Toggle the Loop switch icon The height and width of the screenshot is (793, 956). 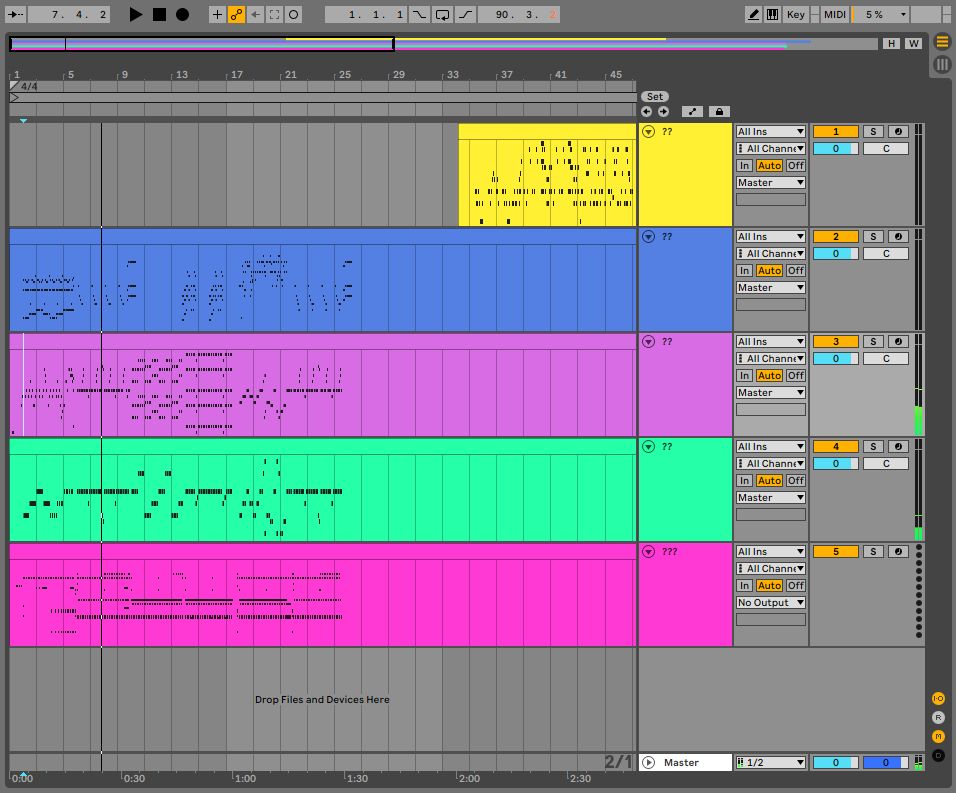pyautogui.click(x=442, y=15)
